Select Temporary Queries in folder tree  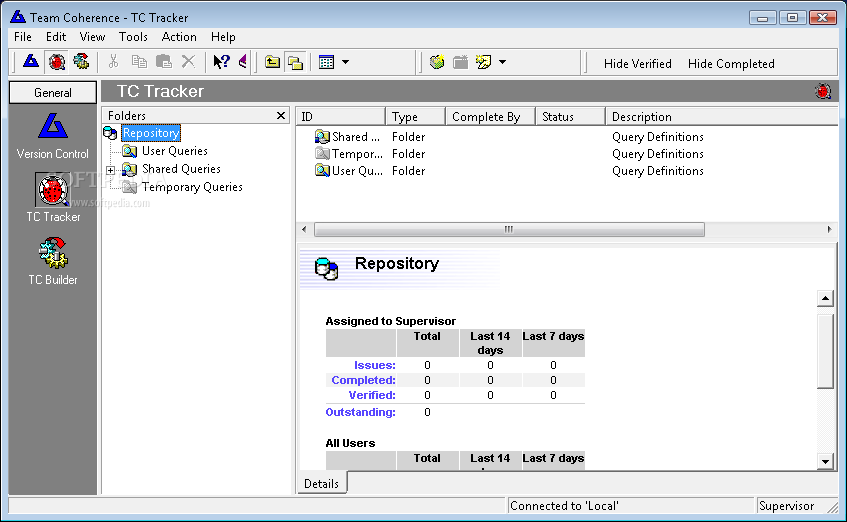[x=192, y=187]
